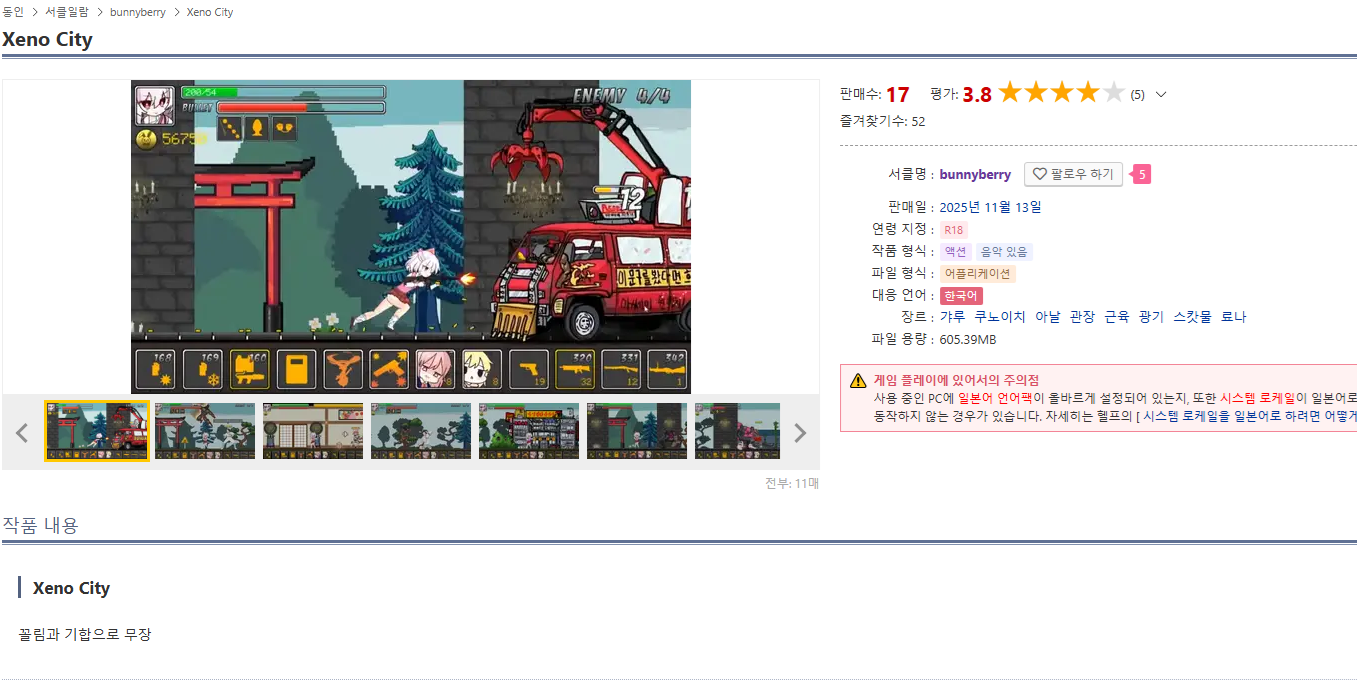
Task: Click the Xeno City page title
Action: click(47, 40)
